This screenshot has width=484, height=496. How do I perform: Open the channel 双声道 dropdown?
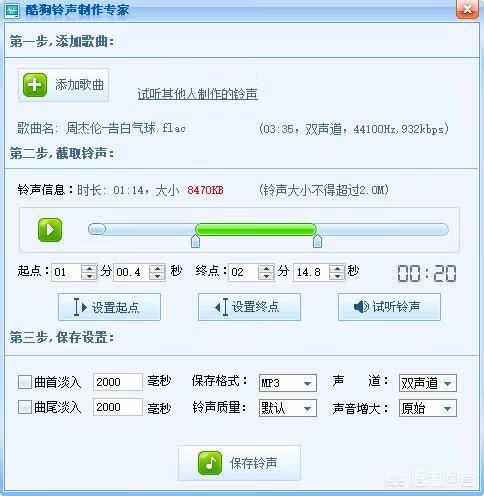coord(428,383)
